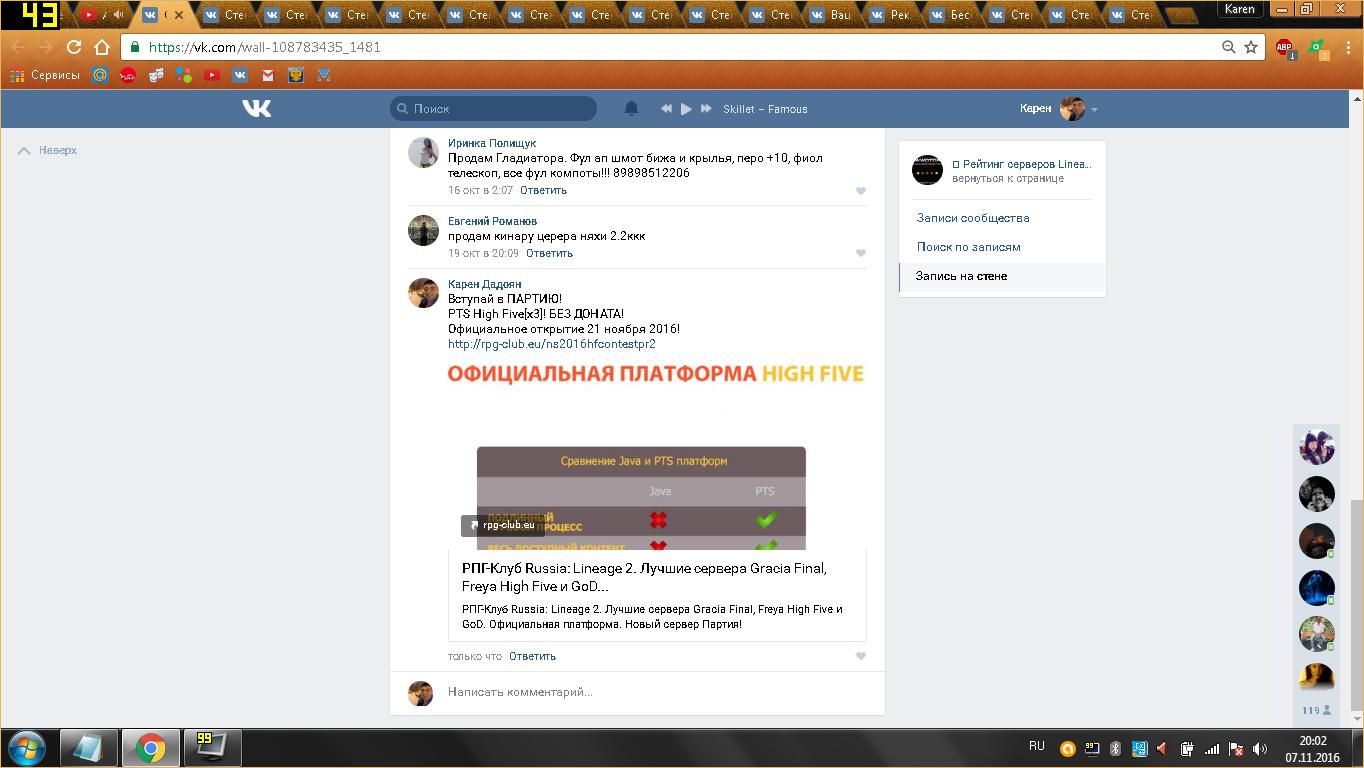Image resolution: width=1364 pixels, height=768 pixels.
Task: Skip to the next track
Action: (706, 108)
